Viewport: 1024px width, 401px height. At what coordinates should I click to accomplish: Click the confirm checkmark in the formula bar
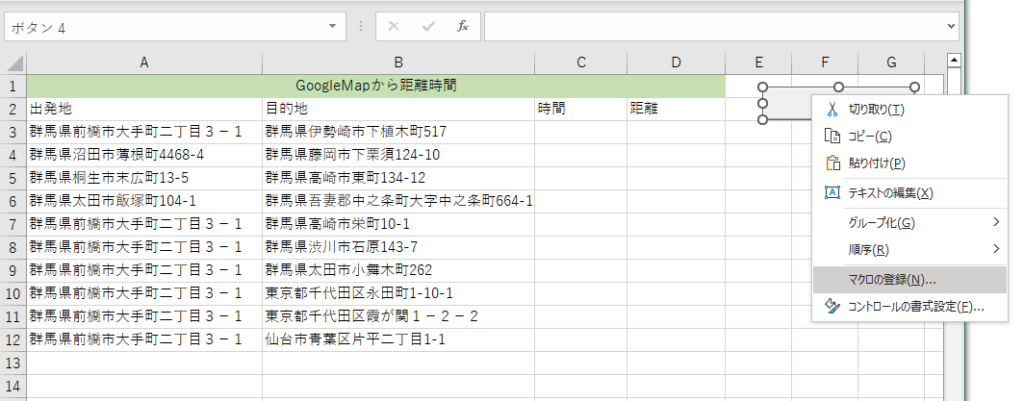pyautogui.click(x=428, y=26)
